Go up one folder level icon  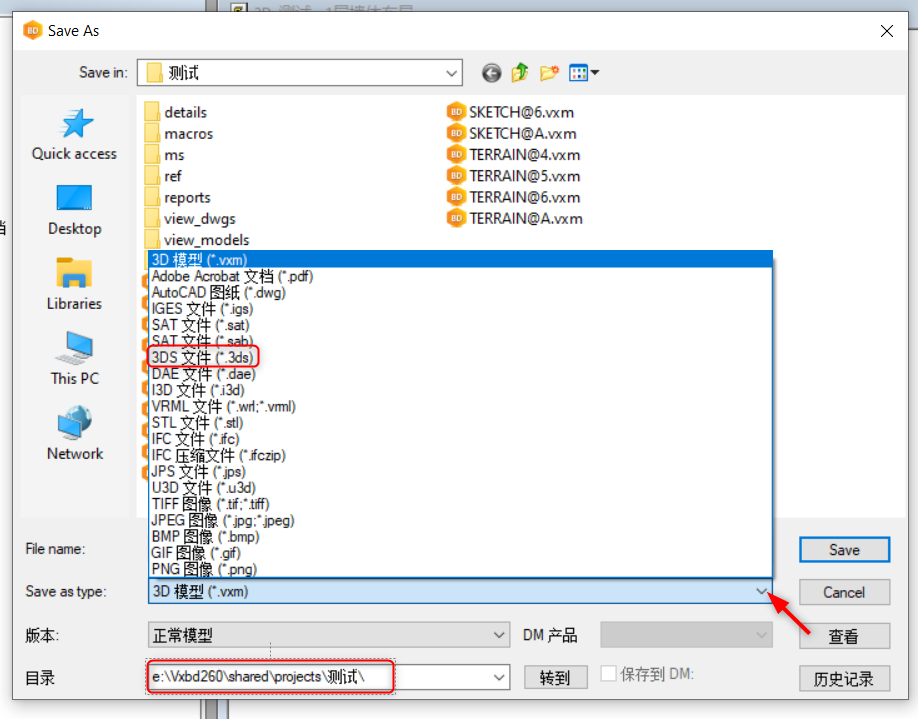520,73
